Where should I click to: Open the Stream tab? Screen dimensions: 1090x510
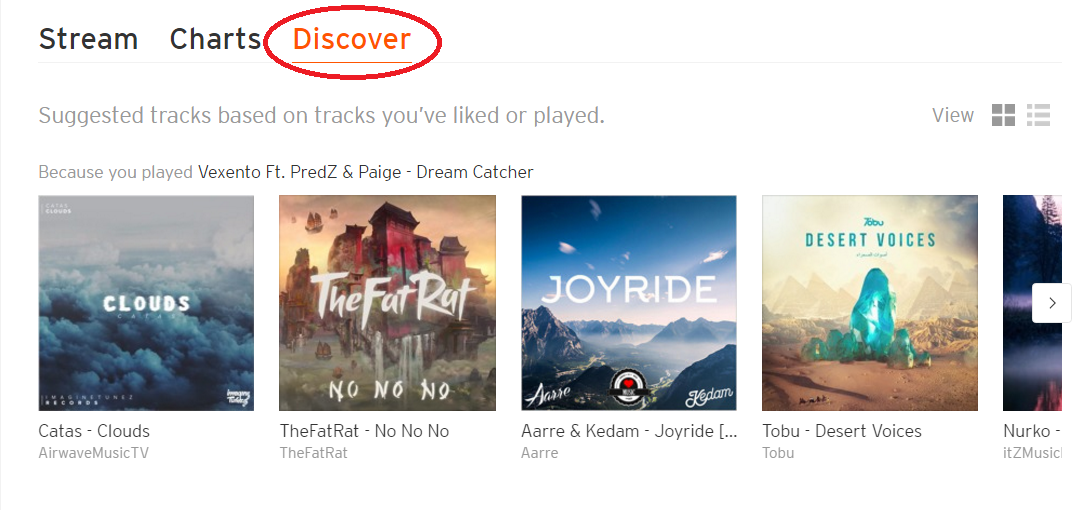88,40
